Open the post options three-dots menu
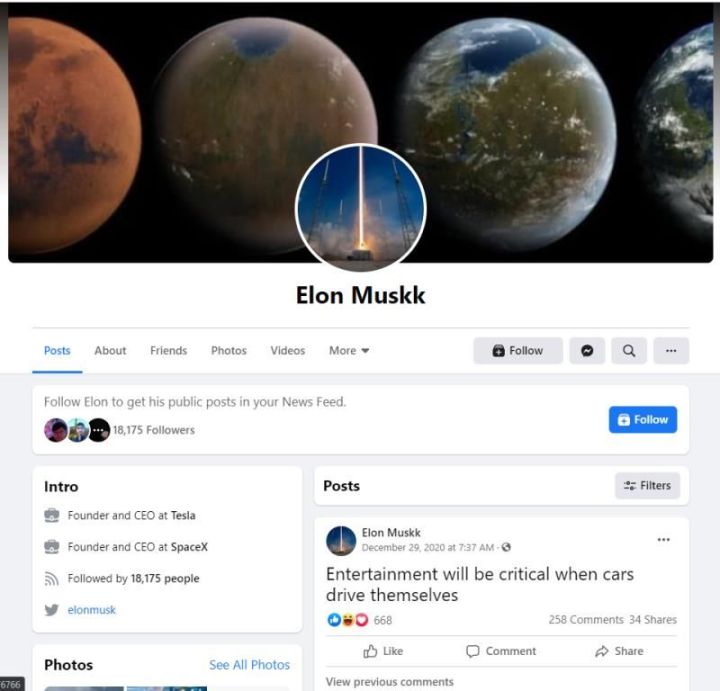The height and width of the screenshot is (691, 720). [x=663, y=539]
